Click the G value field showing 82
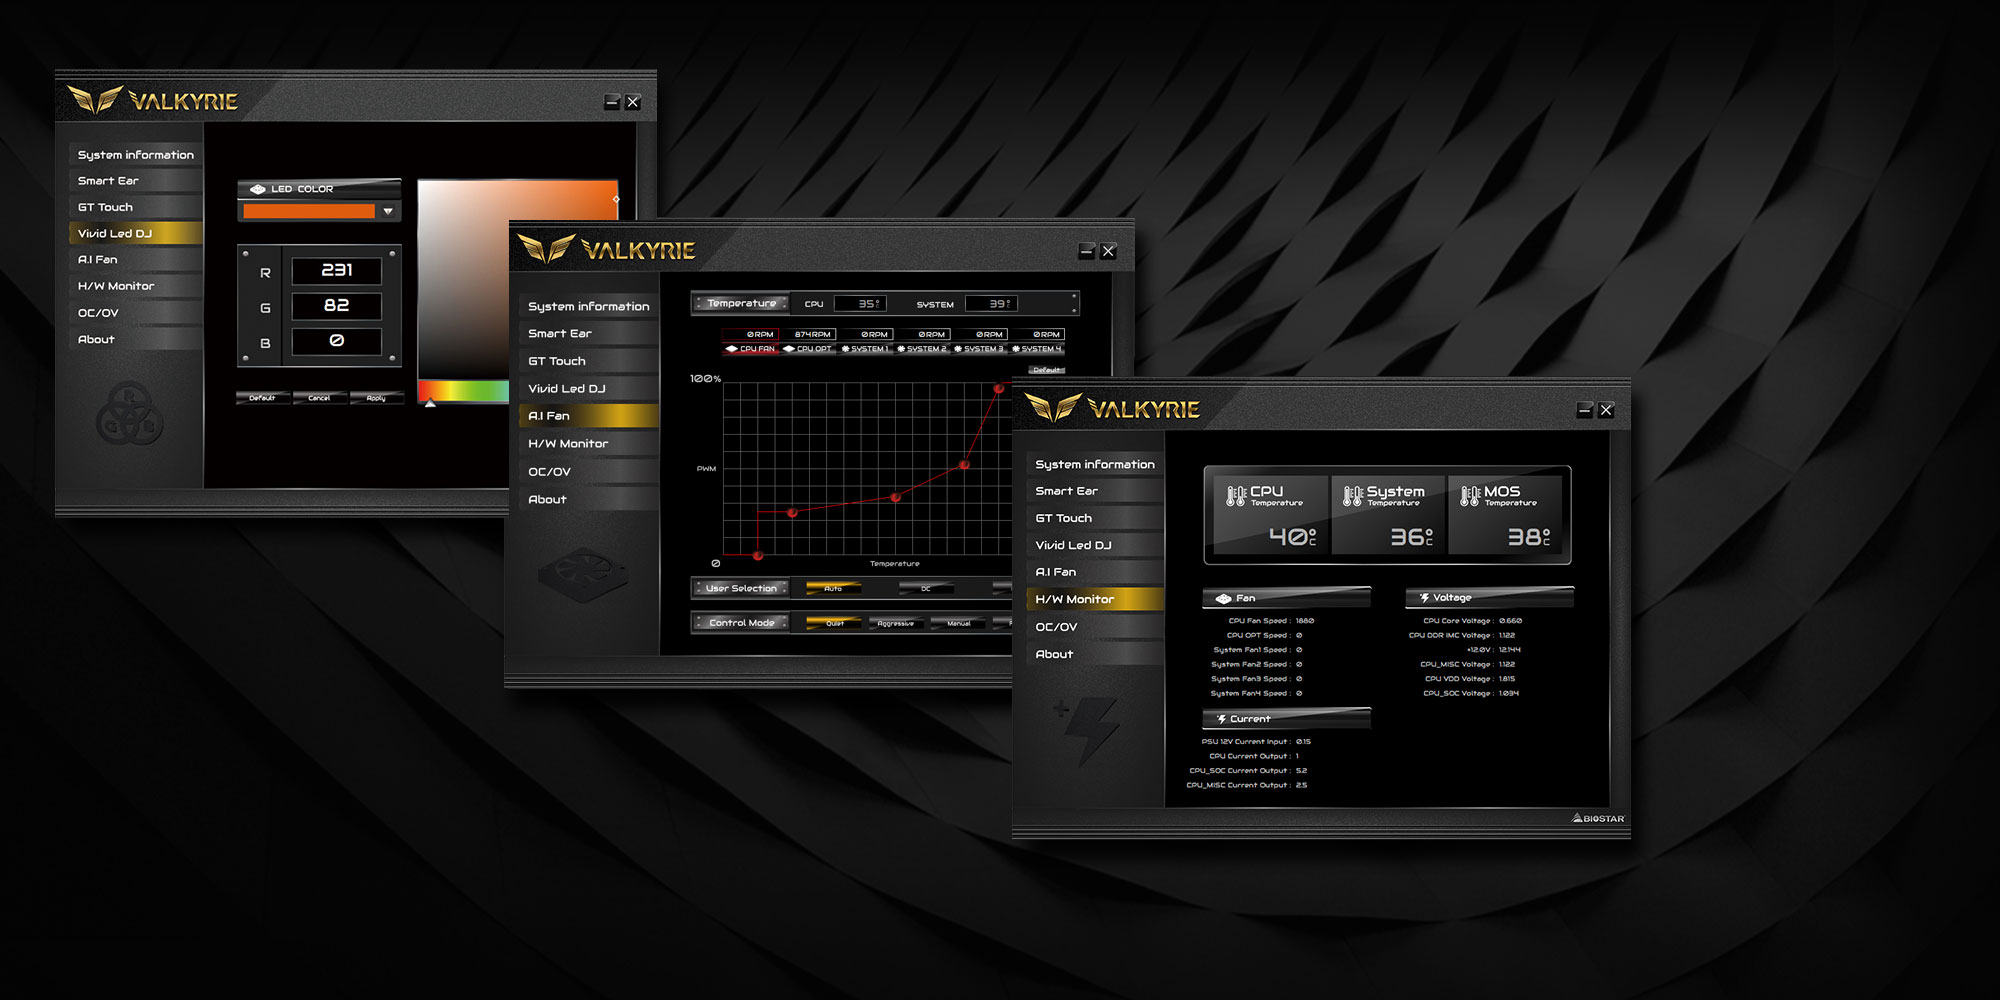This screenshot has height=1000, width=2000. (x=336, y=306)
